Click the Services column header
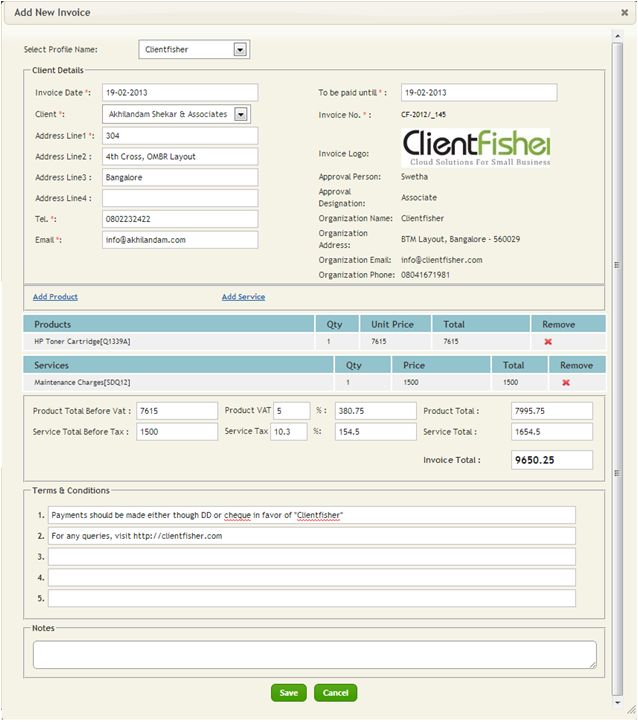 point(178,365)
